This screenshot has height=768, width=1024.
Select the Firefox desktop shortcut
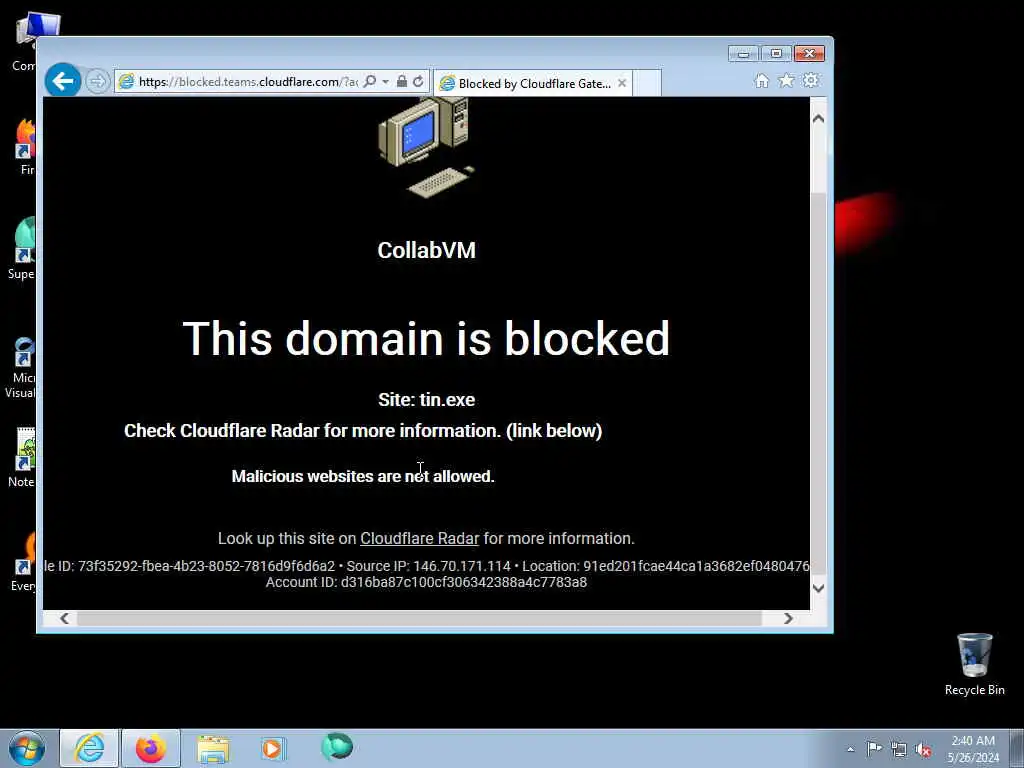click(x=26, y=147)
